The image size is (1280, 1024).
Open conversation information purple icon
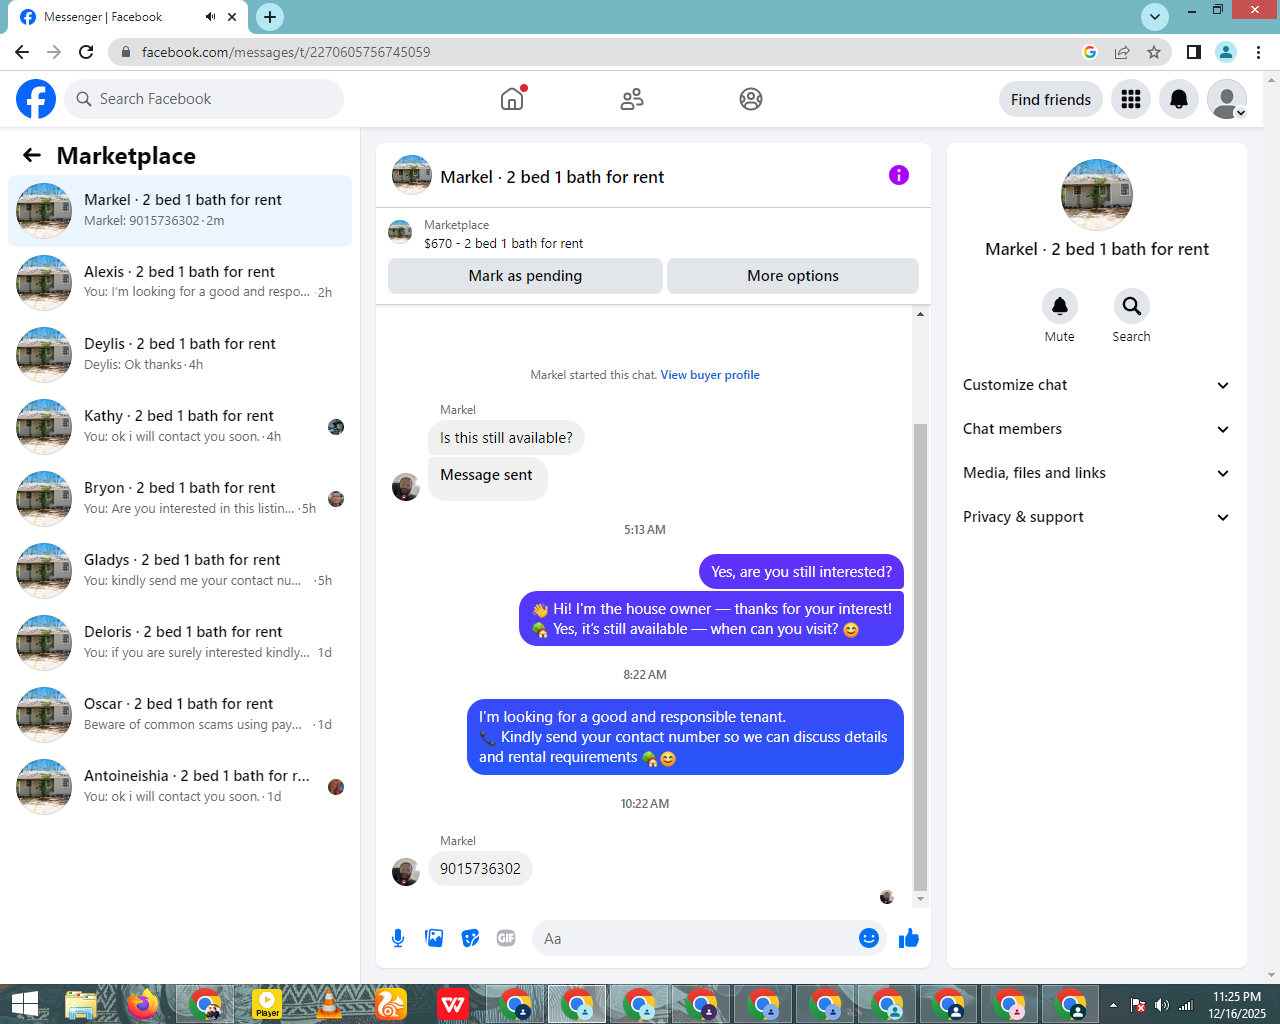tap(899, 176)
